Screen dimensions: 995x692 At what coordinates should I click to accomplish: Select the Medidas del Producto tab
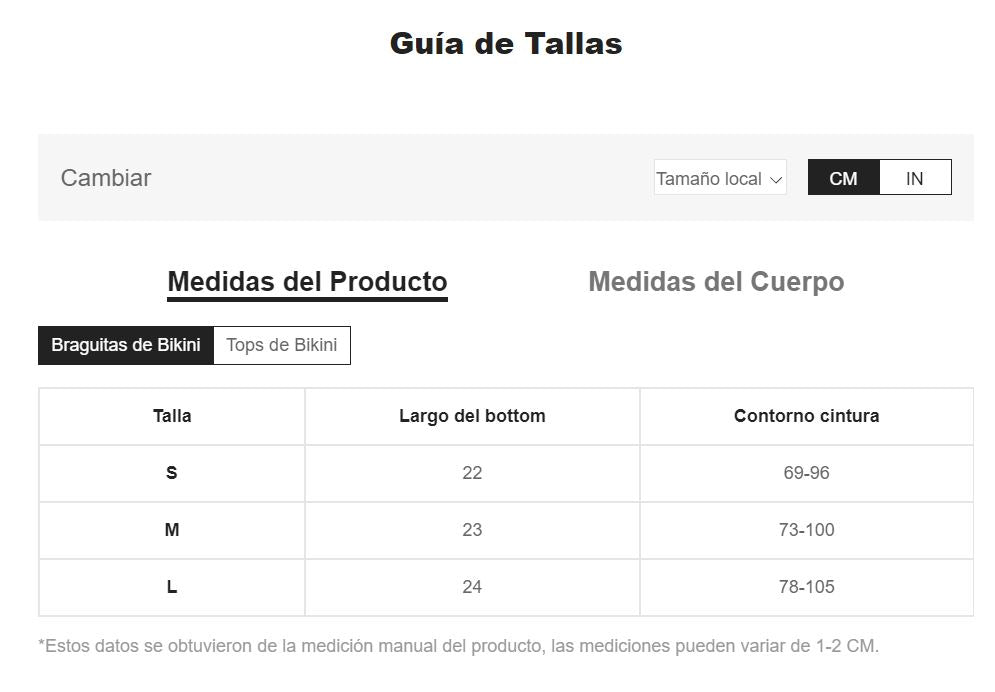coord(307,282)
